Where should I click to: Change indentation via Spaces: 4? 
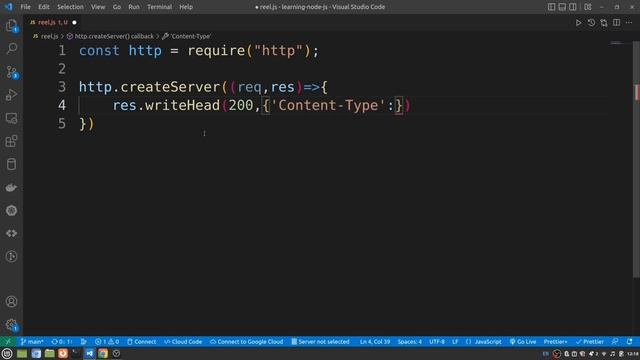[409, 342]
